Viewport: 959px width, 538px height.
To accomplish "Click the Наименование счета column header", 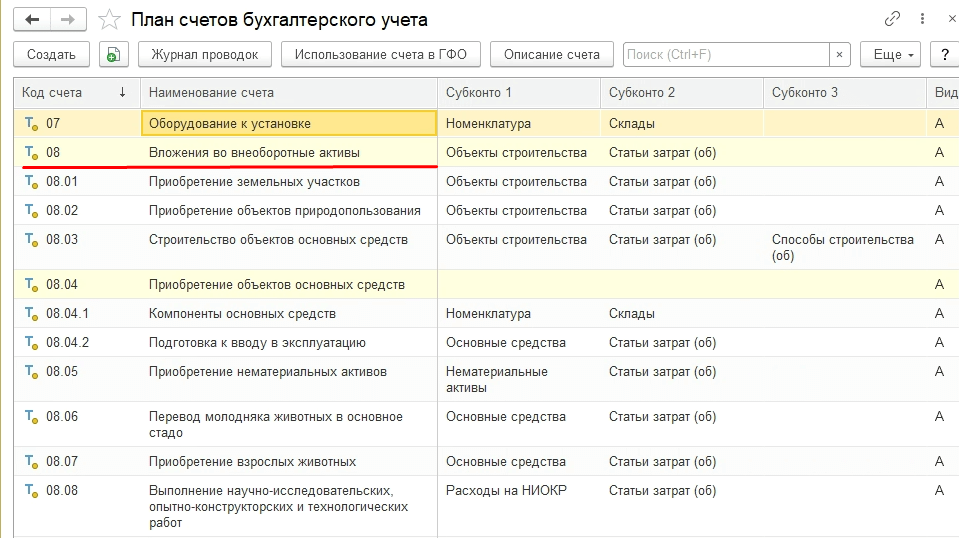I will (x=211, y=93).
